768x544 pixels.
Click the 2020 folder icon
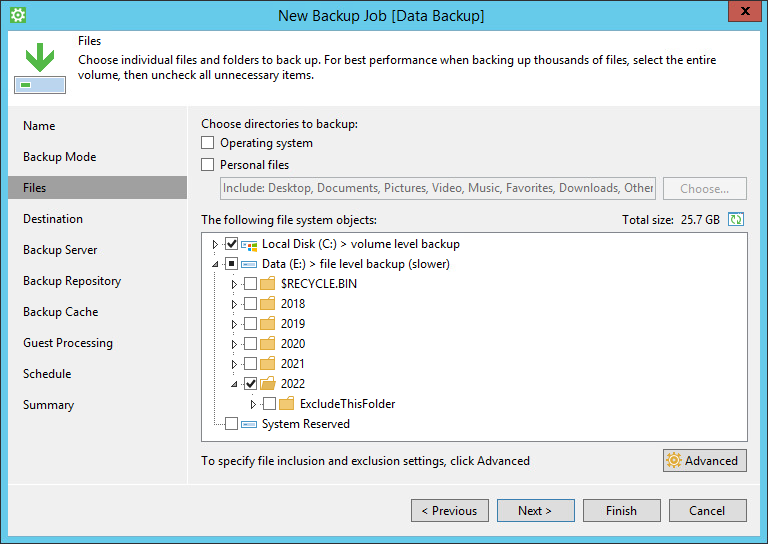(267, 344)
